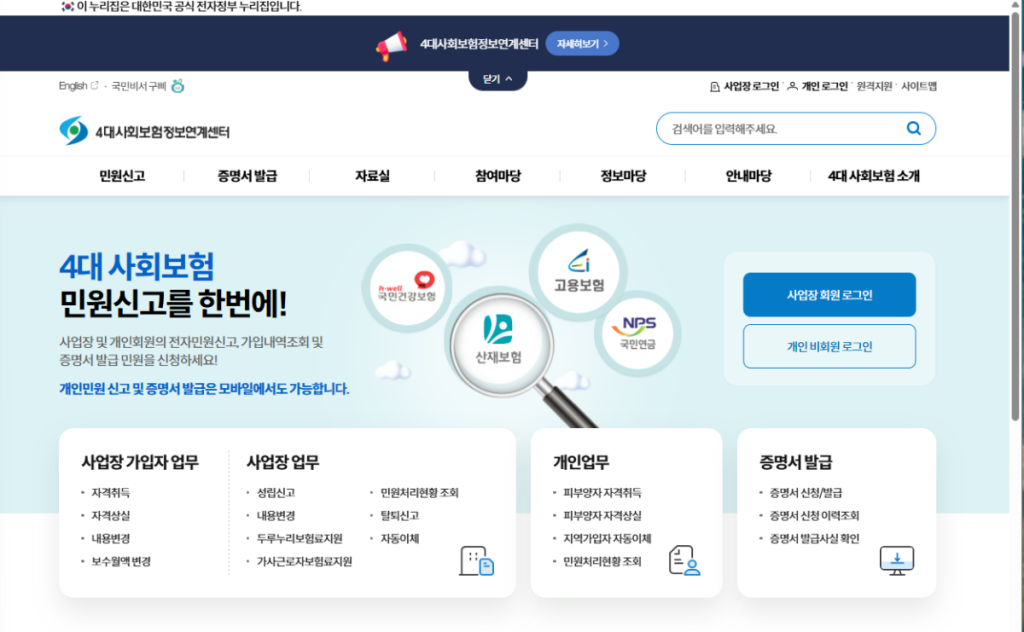Select the 국민연금 NPS circle logo
Image resolution: width=1024 pixels, height=632 pixels.
[638, 333]
